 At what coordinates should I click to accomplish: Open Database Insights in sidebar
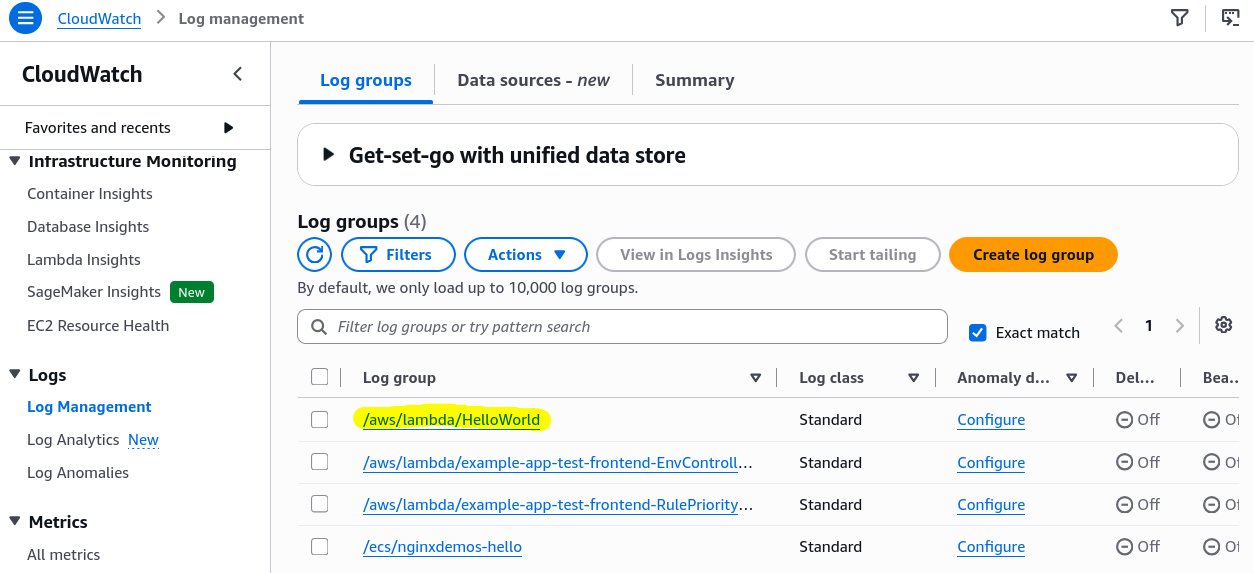click(x=88, y=227)
